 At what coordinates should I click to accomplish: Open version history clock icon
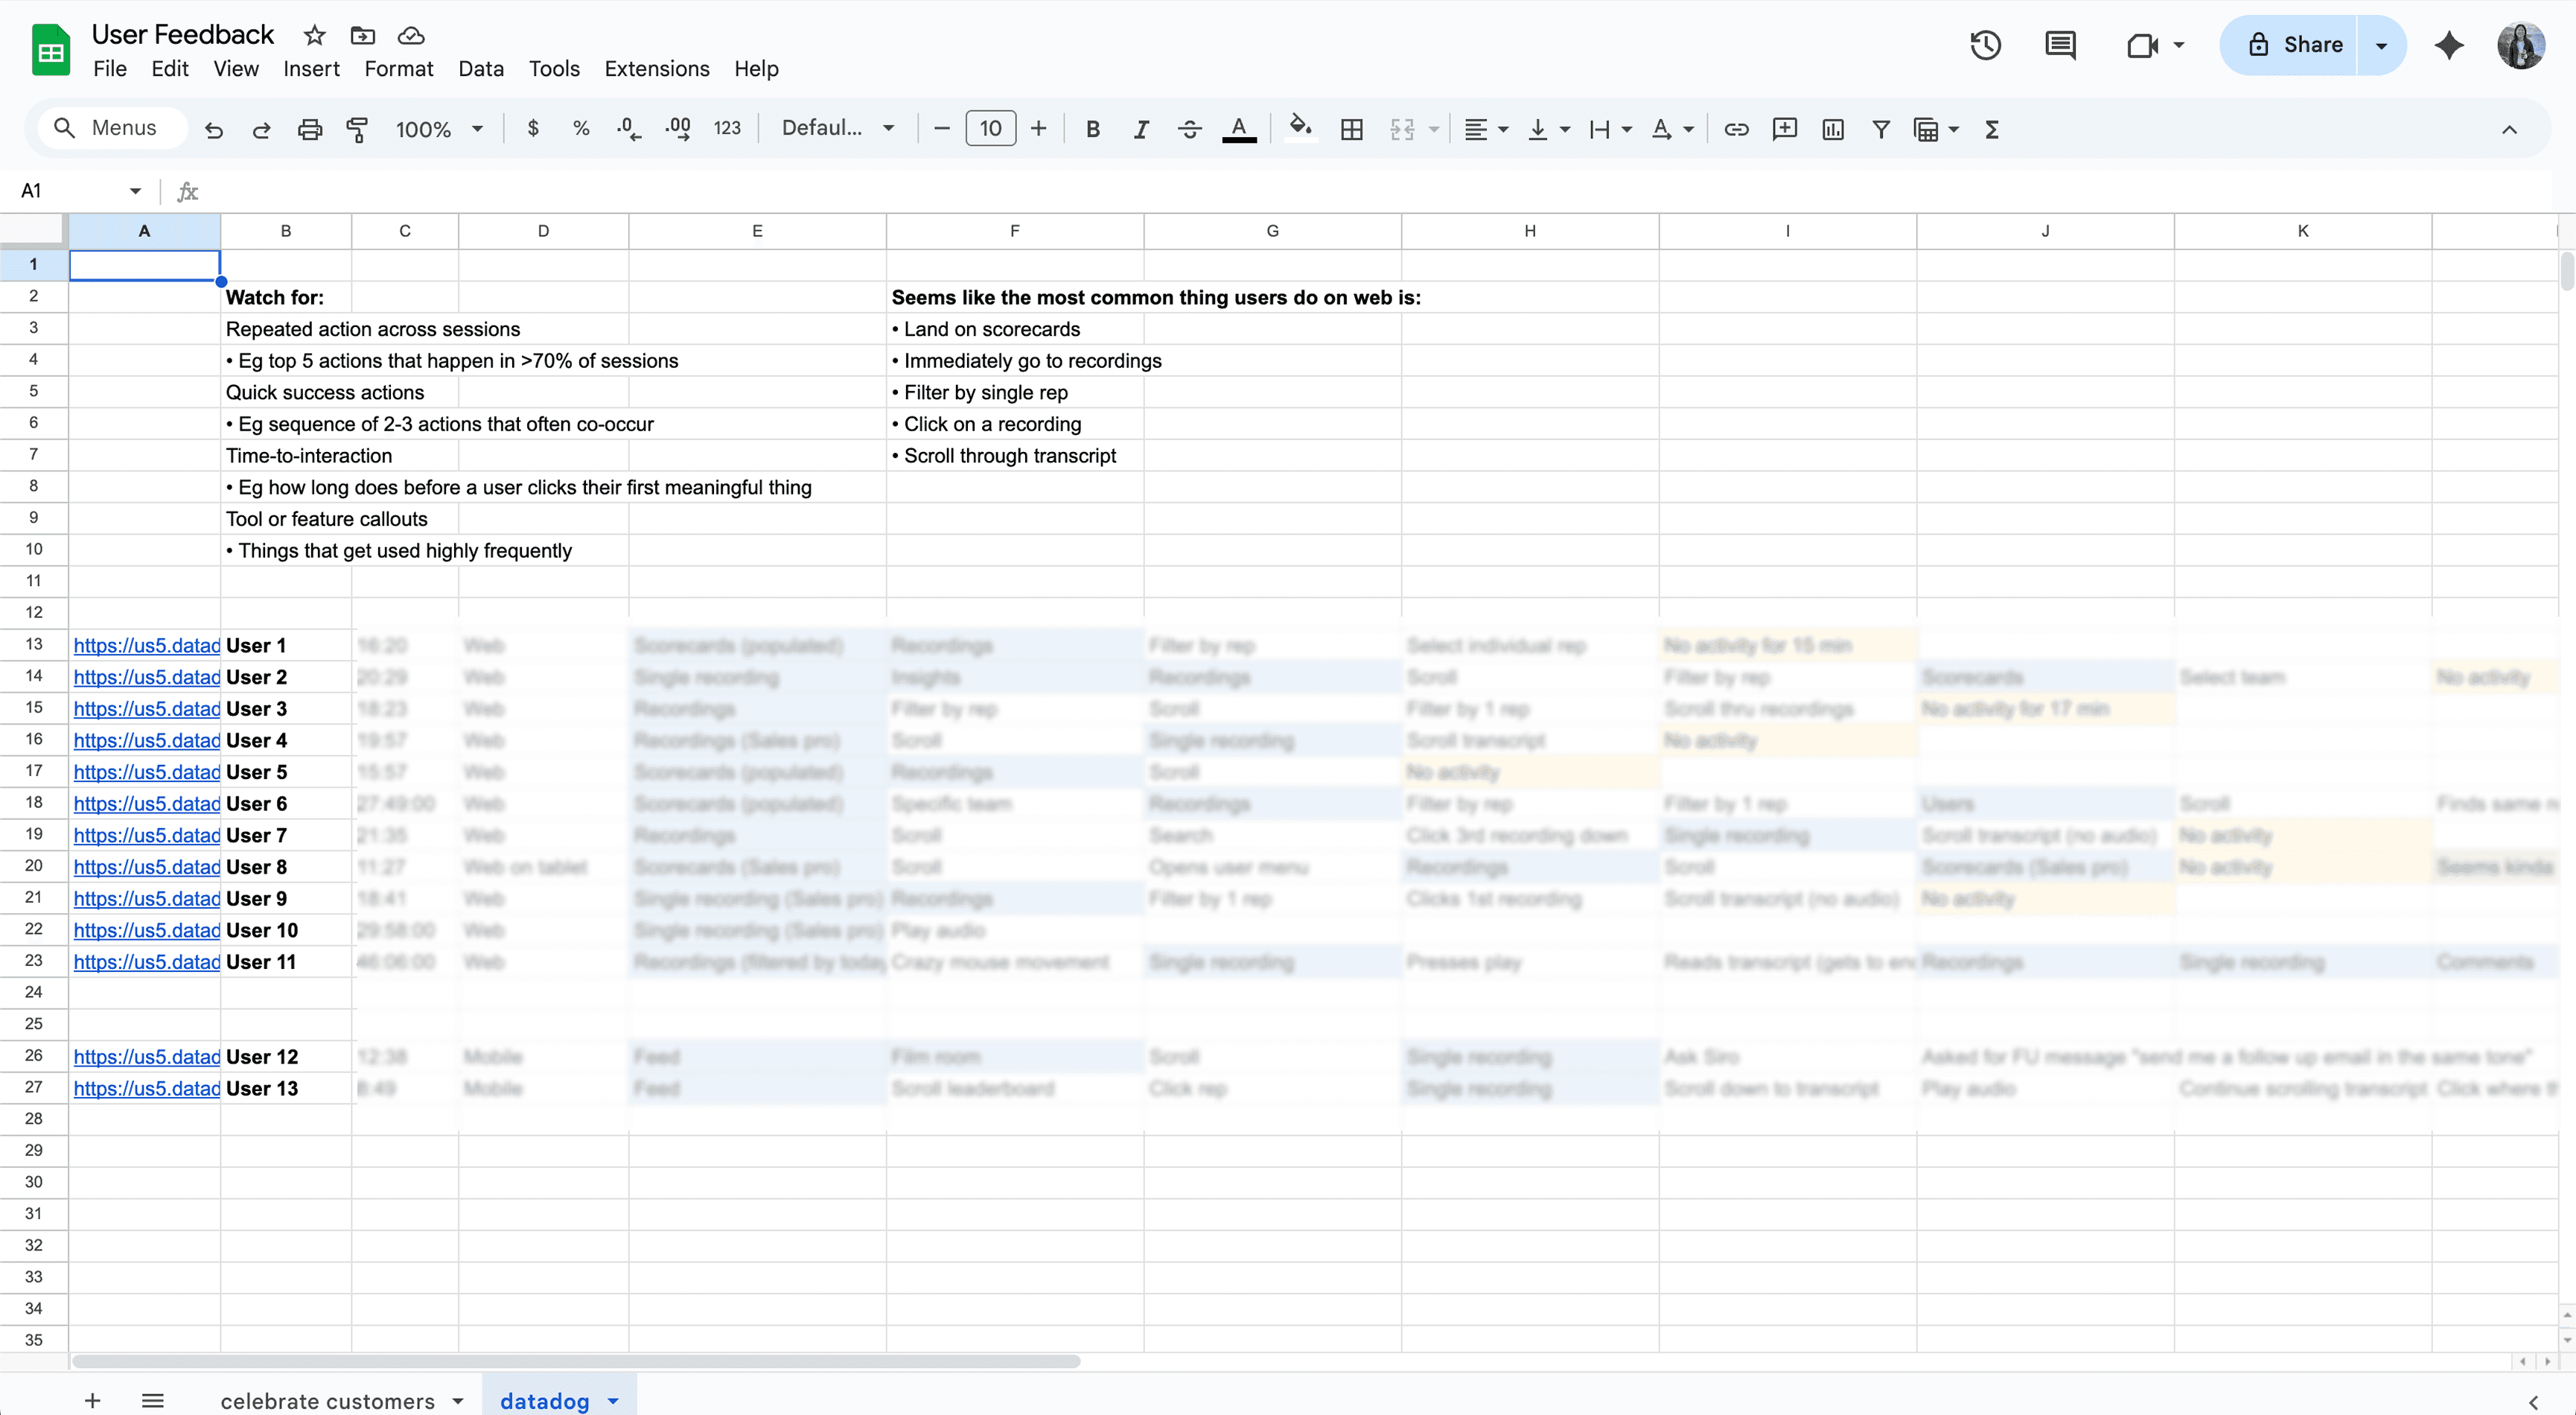(1985, 45)
